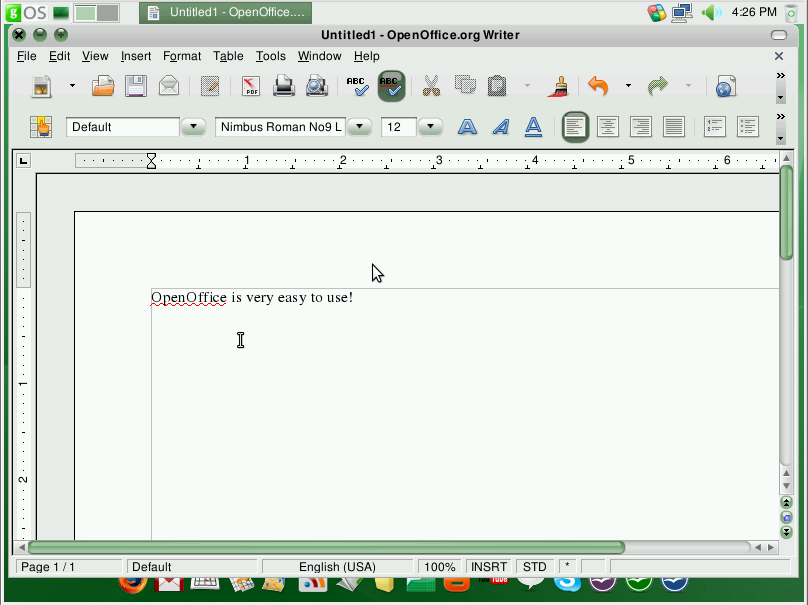Click the Edit File pencil icon

(210, 86)
